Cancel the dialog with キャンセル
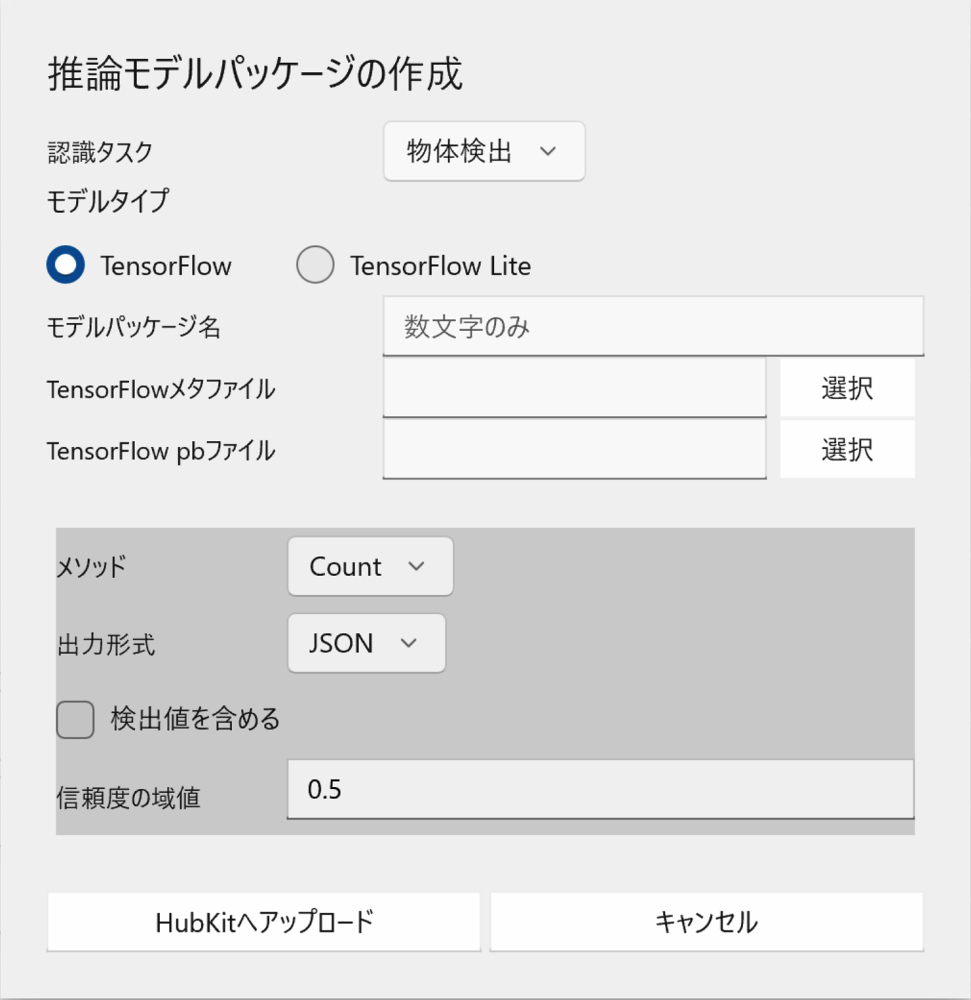This screenshot has width=971, height=1000. pos(706,921)
